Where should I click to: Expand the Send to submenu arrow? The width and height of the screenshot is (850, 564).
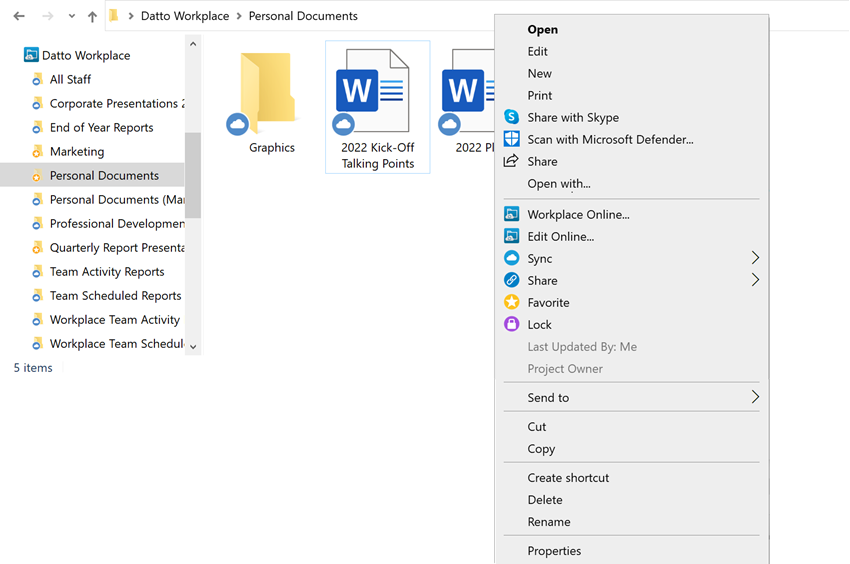click(755, 397)
